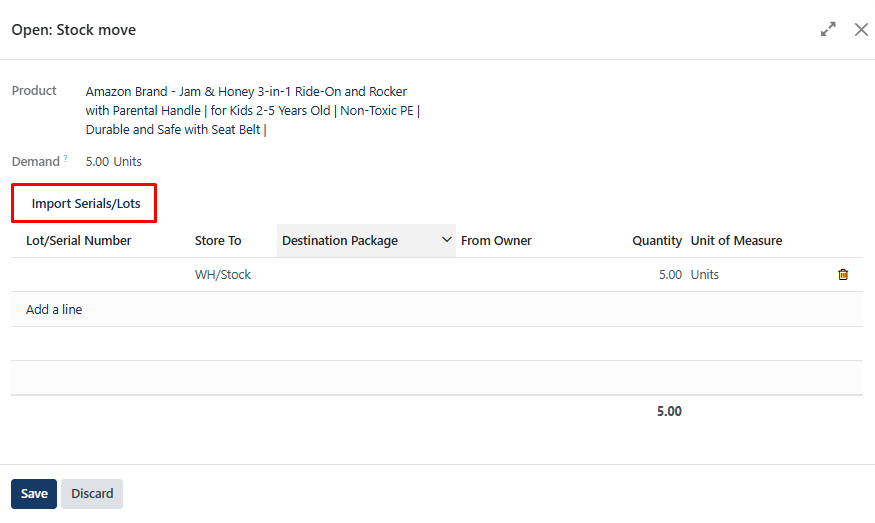This screenshot has height=523, width=875.
Task: Select the Units cell in the row
Action: tap(705, 275)
